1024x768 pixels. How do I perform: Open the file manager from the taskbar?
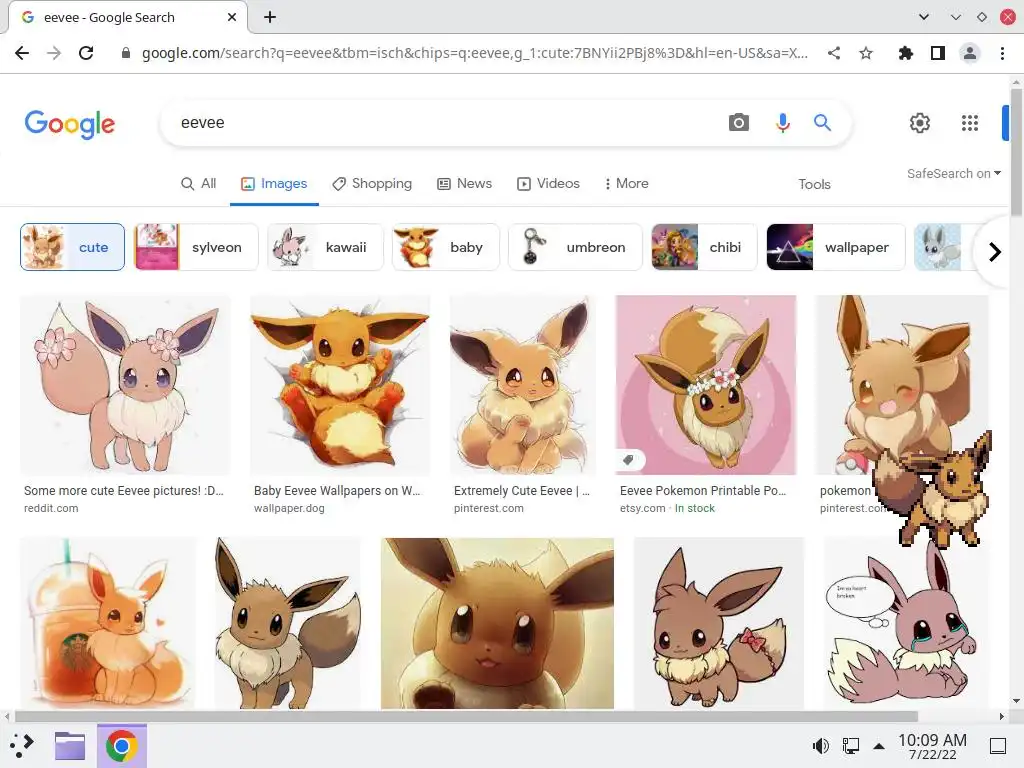pos(70,746)
